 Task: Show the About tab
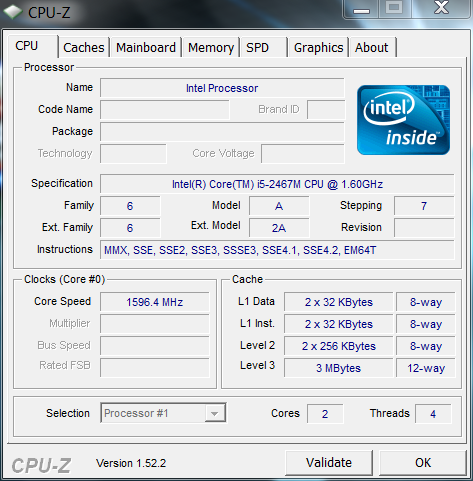tap(372, 47)
